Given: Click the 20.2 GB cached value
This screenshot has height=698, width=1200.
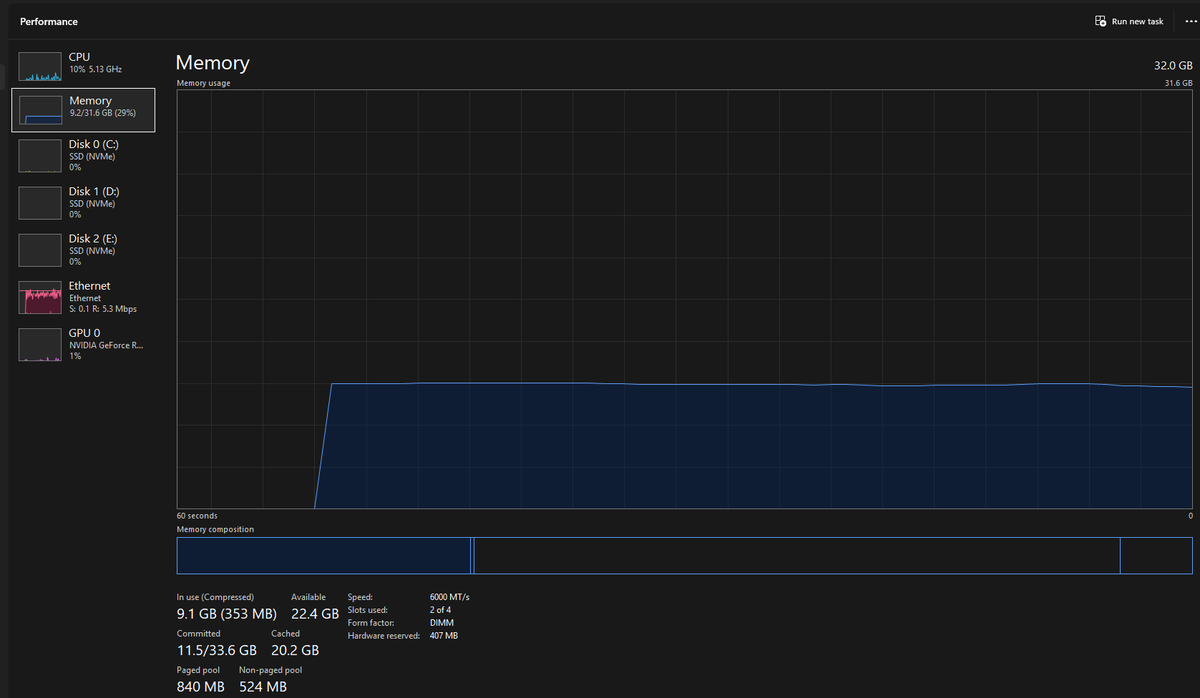Looking at the screenshot, I should 295,651.
